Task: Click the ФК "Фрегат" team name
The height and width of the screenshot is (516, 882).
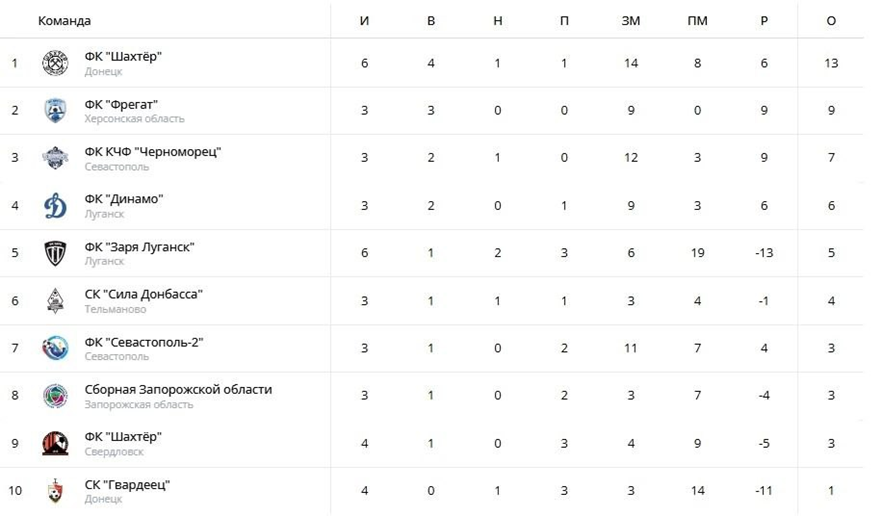Action: coord(121,105)
